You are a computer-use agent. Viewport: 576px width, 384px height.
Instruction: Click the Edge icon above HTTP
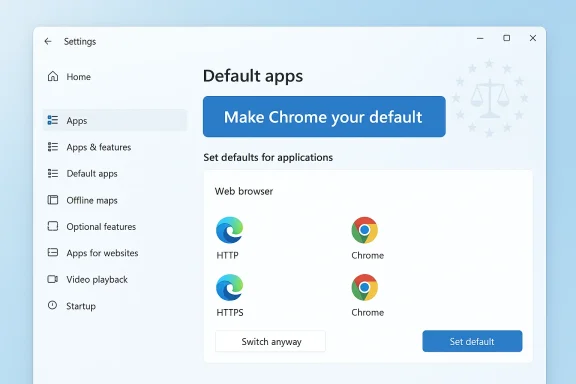(x=230, y=230)
